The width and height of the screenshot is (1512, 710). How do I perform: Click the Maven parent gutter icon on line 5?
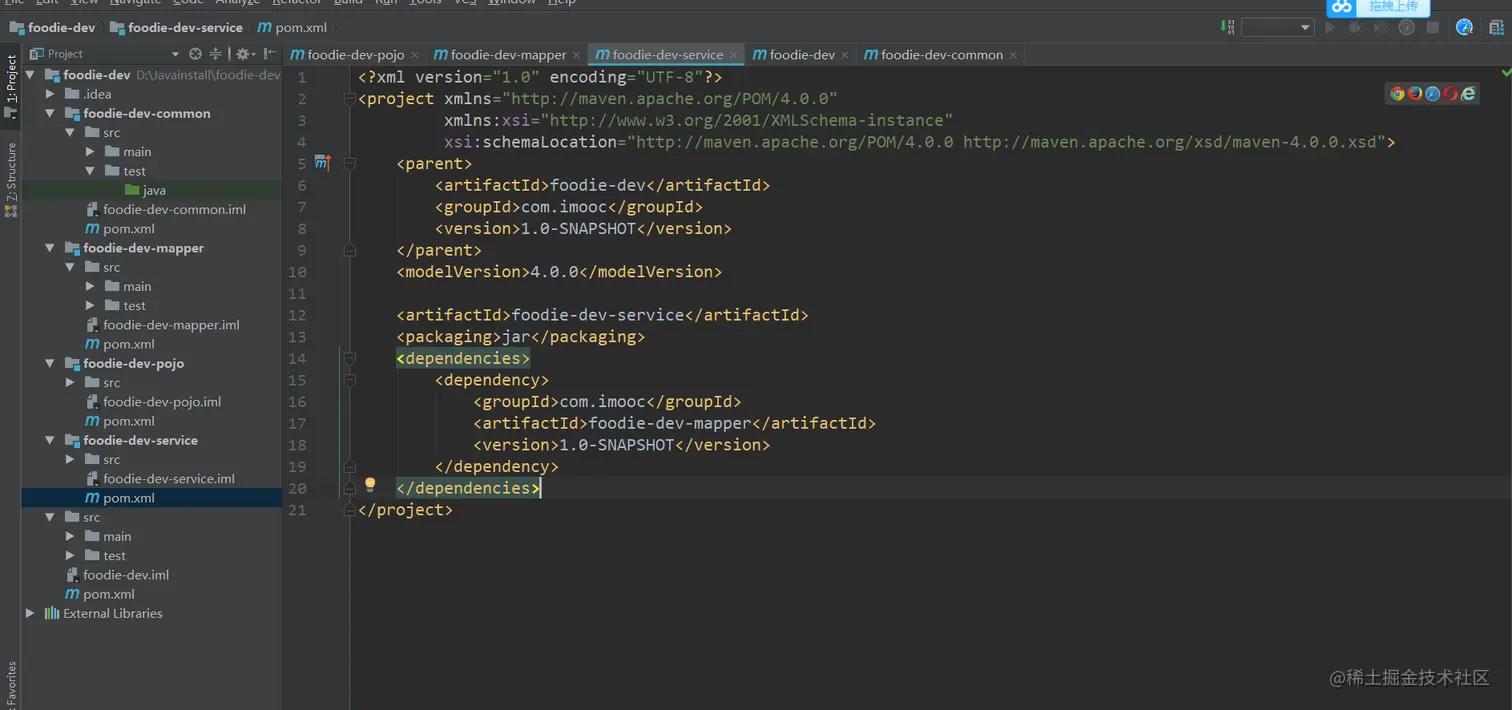(322, 162)
